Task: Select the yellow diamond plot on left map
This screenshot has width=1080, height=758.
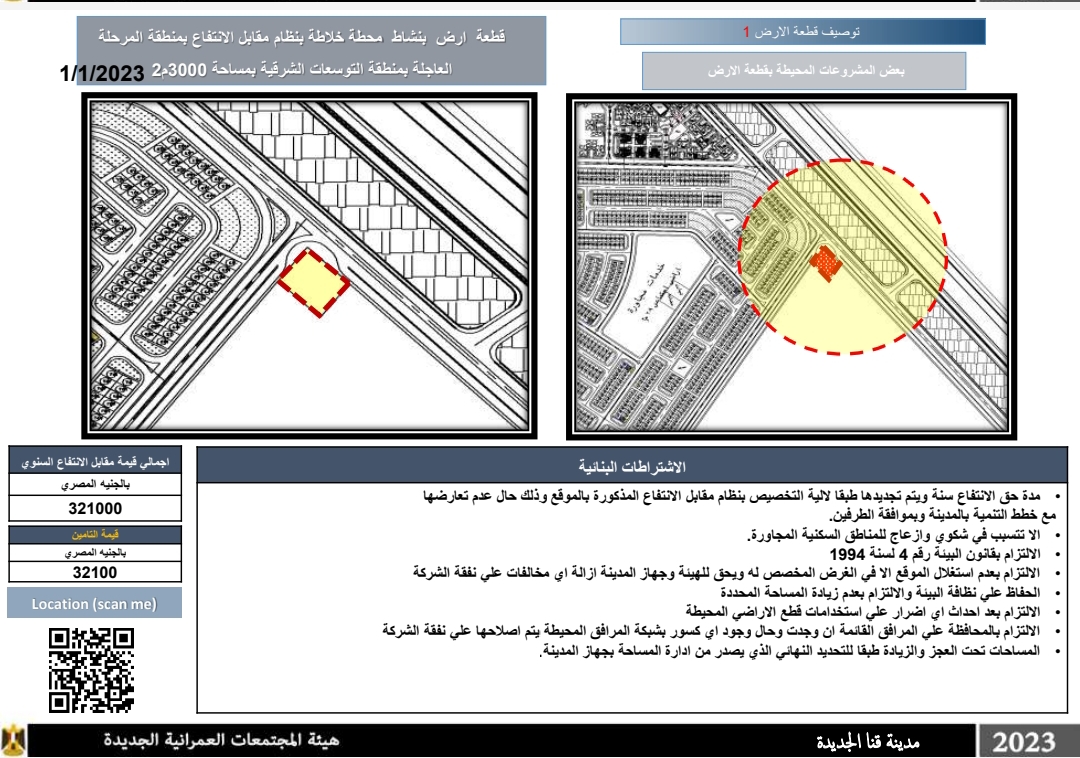Action: pos(313,282)
